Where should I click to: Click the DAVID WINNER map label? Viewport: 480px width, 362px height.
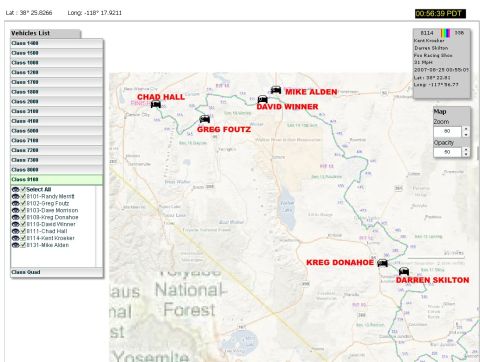pyautogui.click(x=287, y=107)
